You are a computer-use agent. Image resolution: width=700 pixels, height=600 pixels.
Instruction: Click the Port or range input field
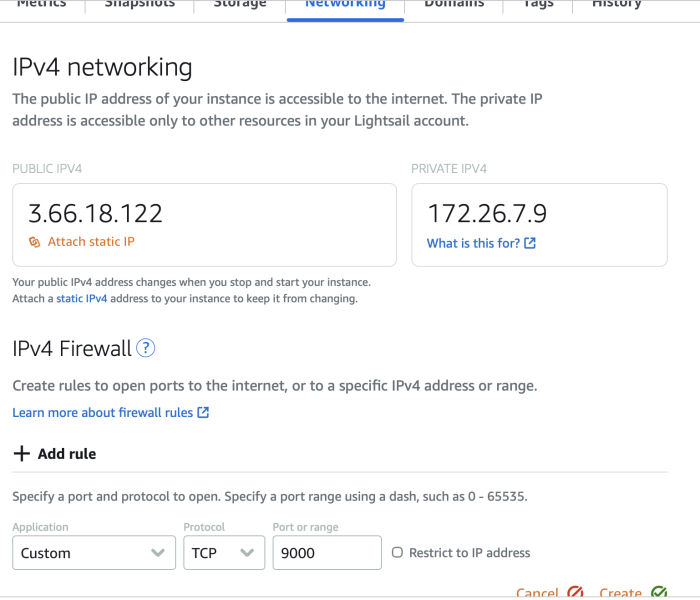327,553
